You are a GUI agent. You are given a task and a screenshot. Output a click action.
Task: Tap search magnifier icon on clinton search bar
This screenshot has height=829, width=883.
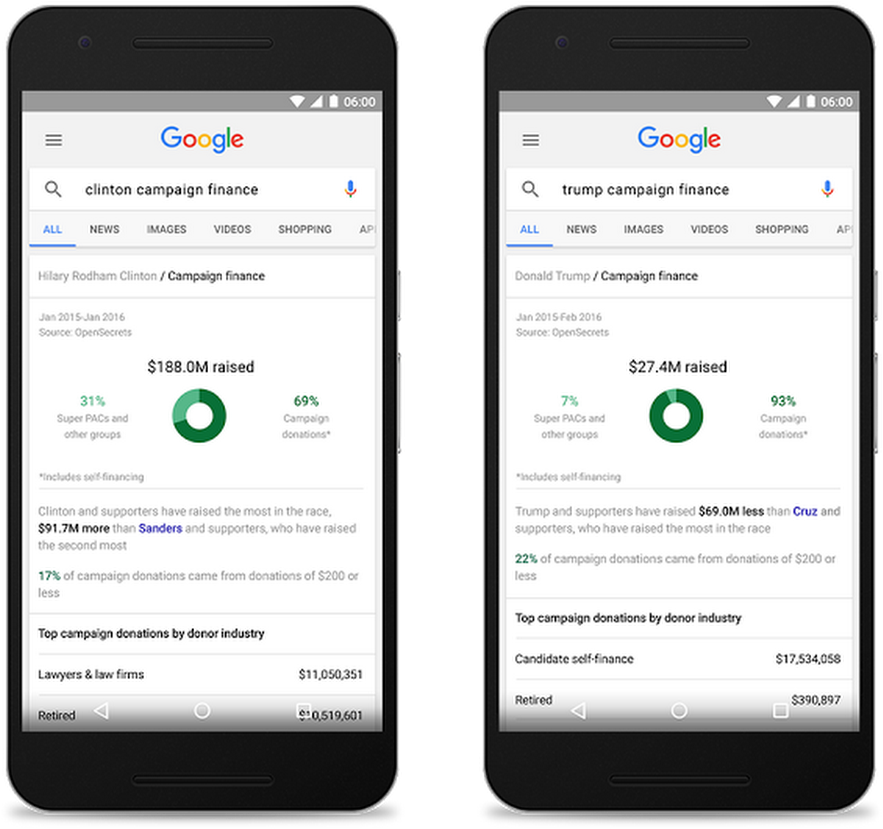point(53,189)
